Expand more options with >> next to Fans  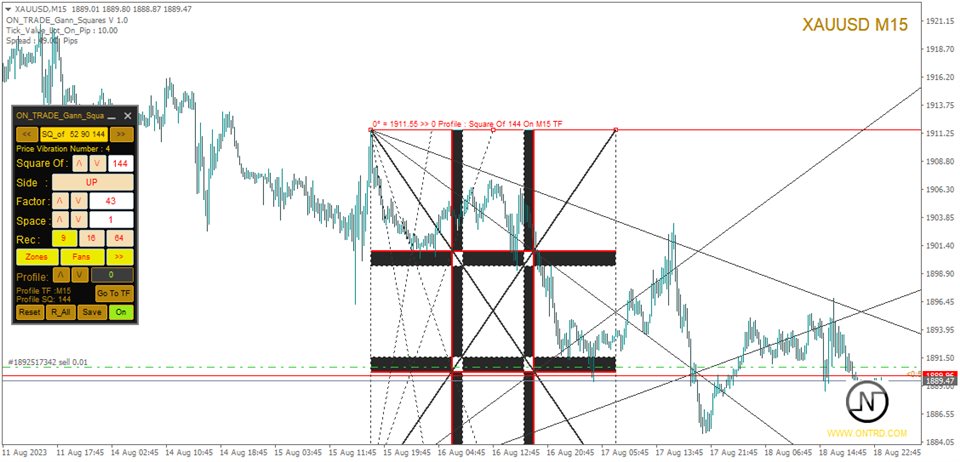(120, 257)
